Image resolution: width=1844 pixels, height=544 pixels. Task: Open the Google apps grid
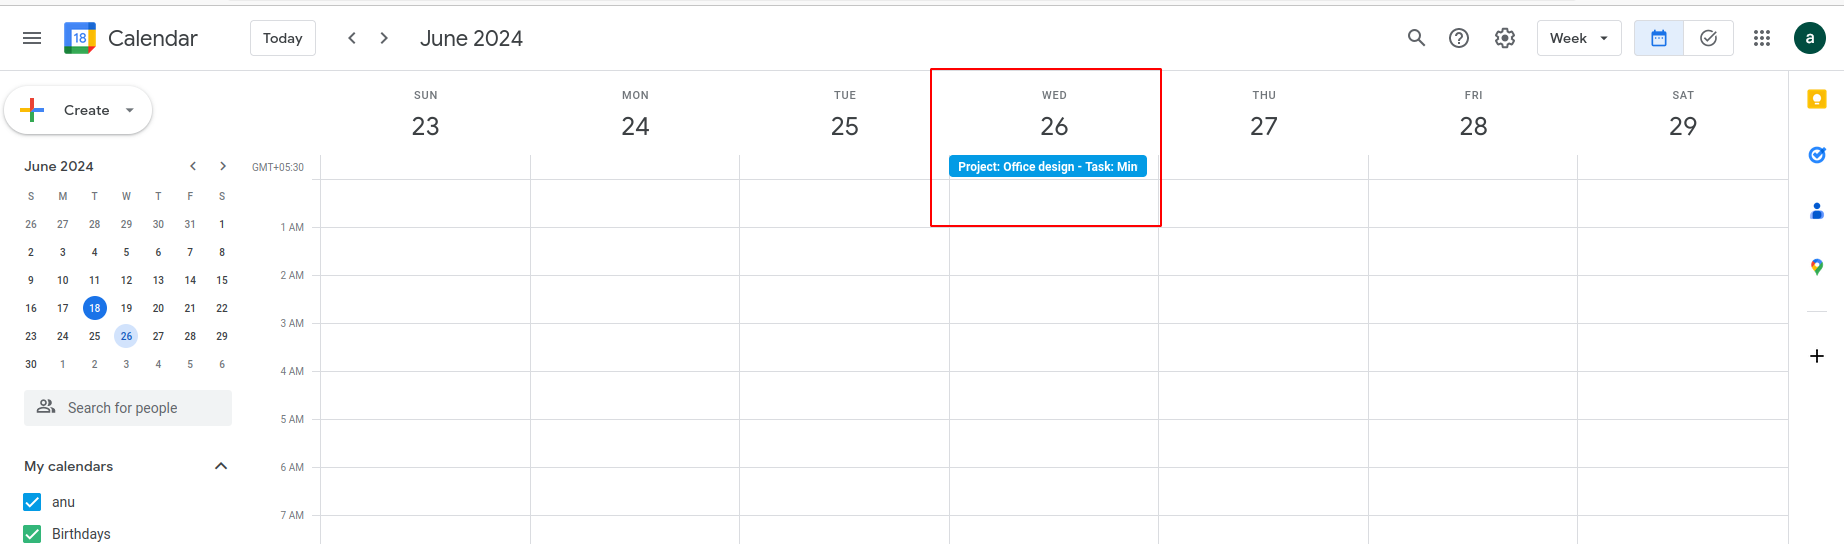tap(1762, 38)
